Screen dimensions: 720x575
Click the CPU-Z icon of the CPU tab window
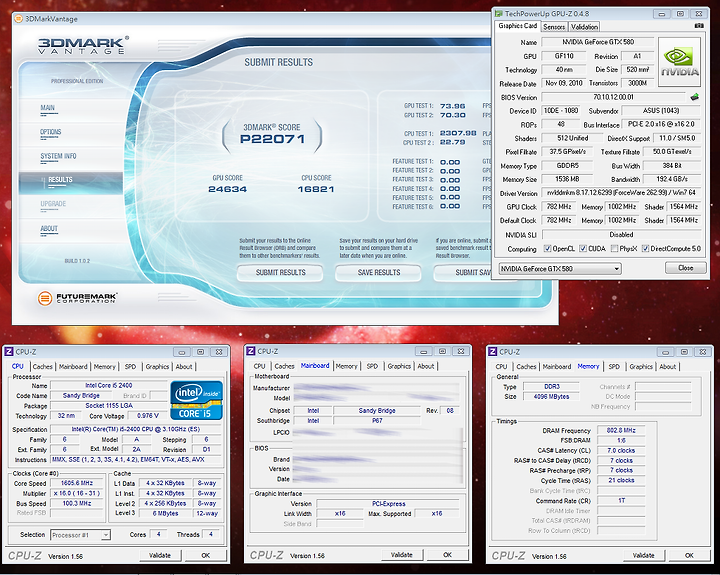(9, 352)
